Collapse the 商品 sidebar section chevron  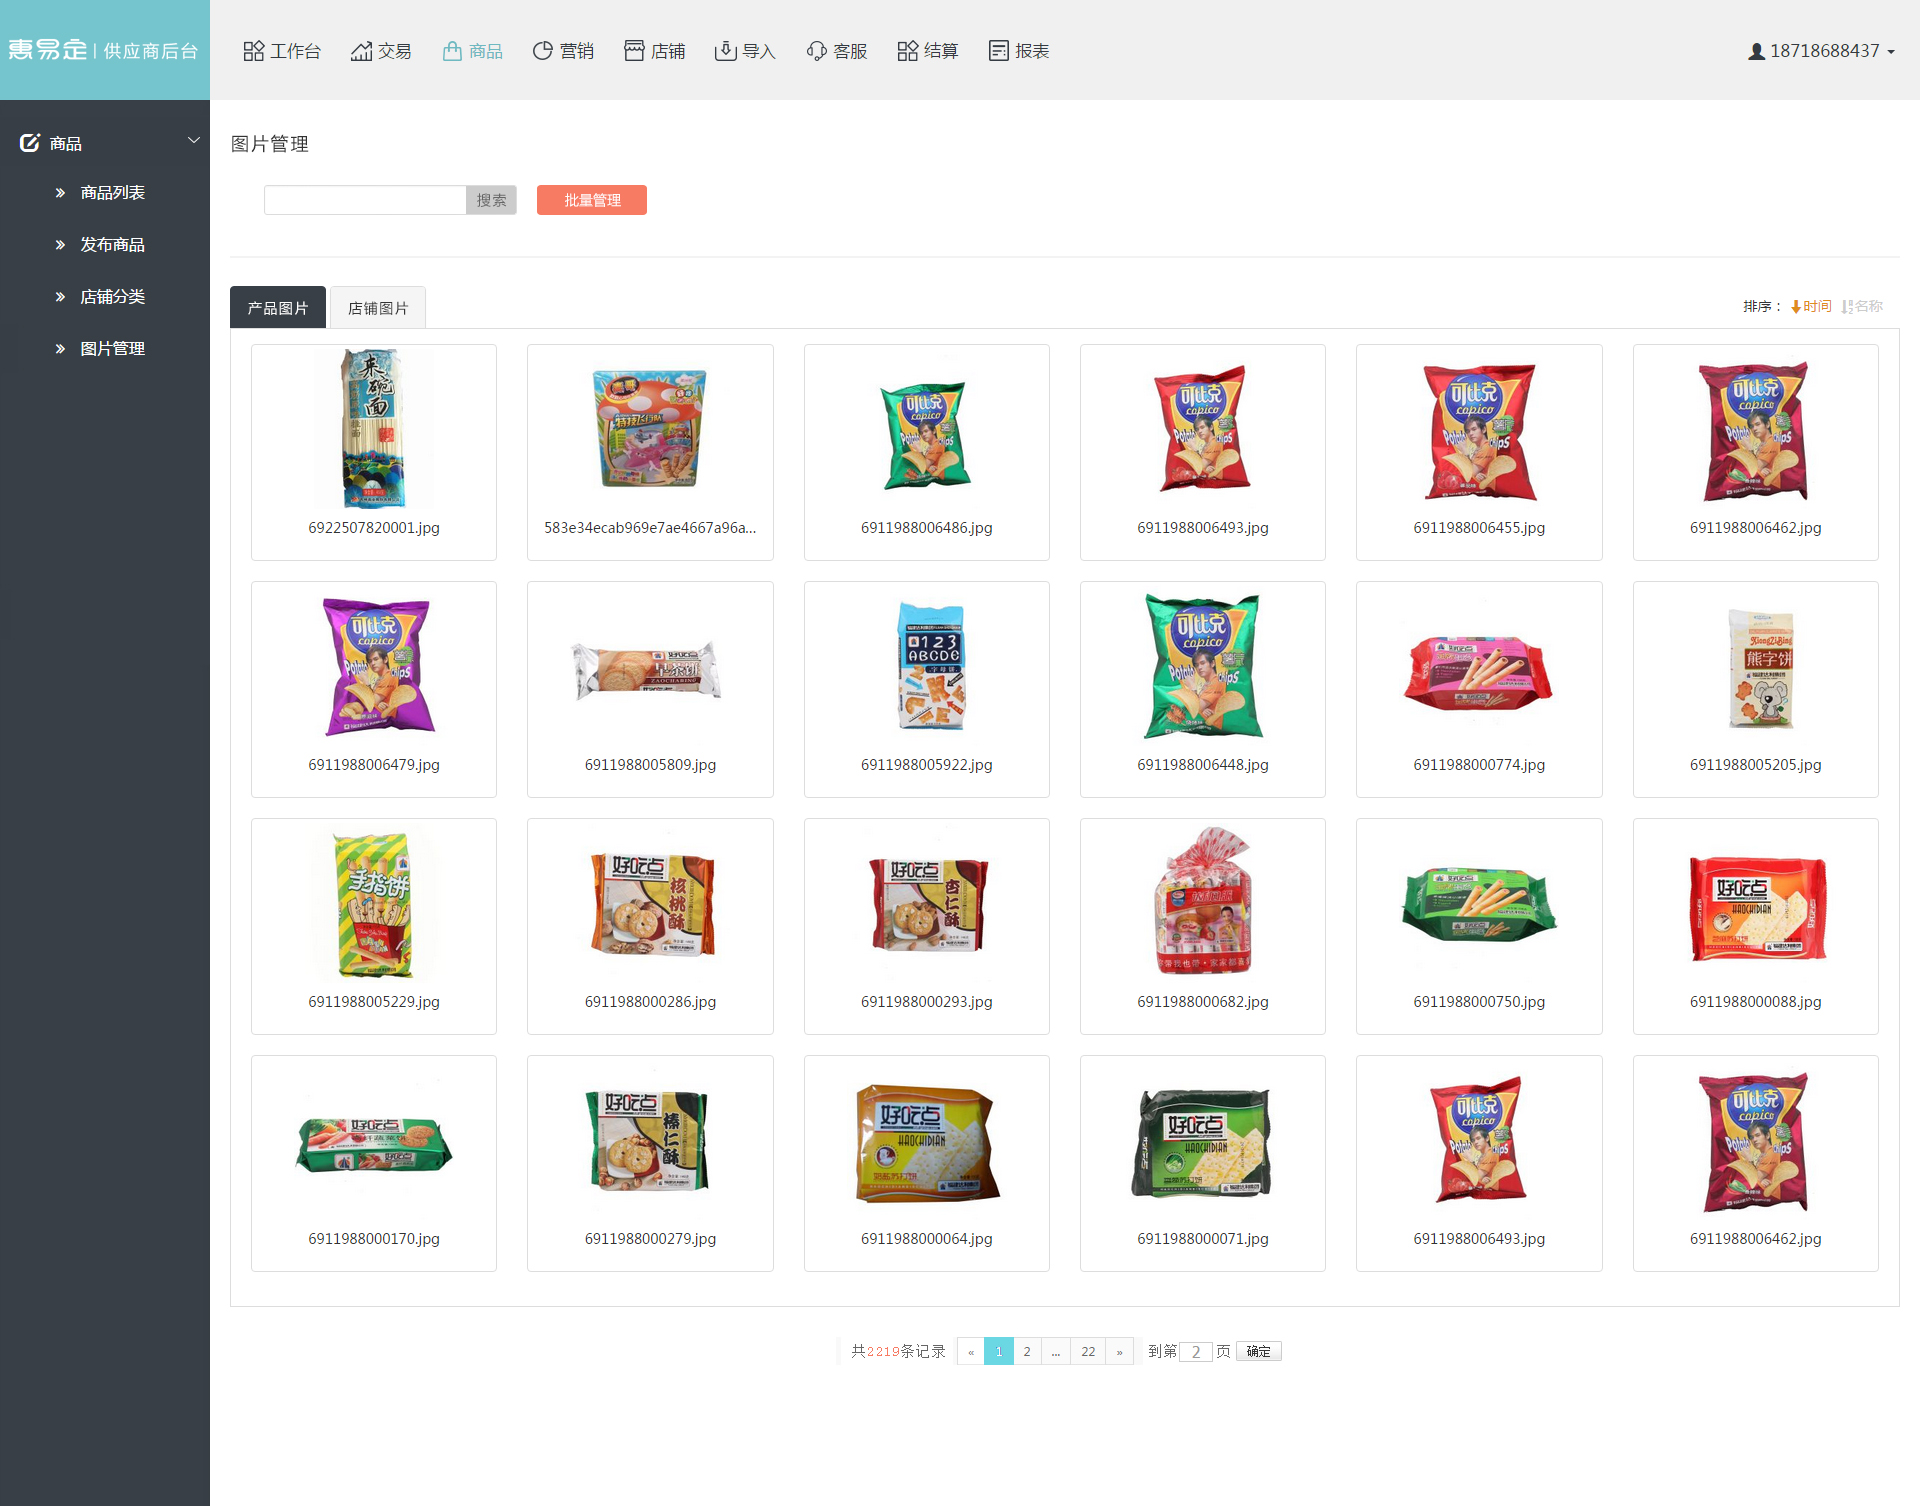194,141
